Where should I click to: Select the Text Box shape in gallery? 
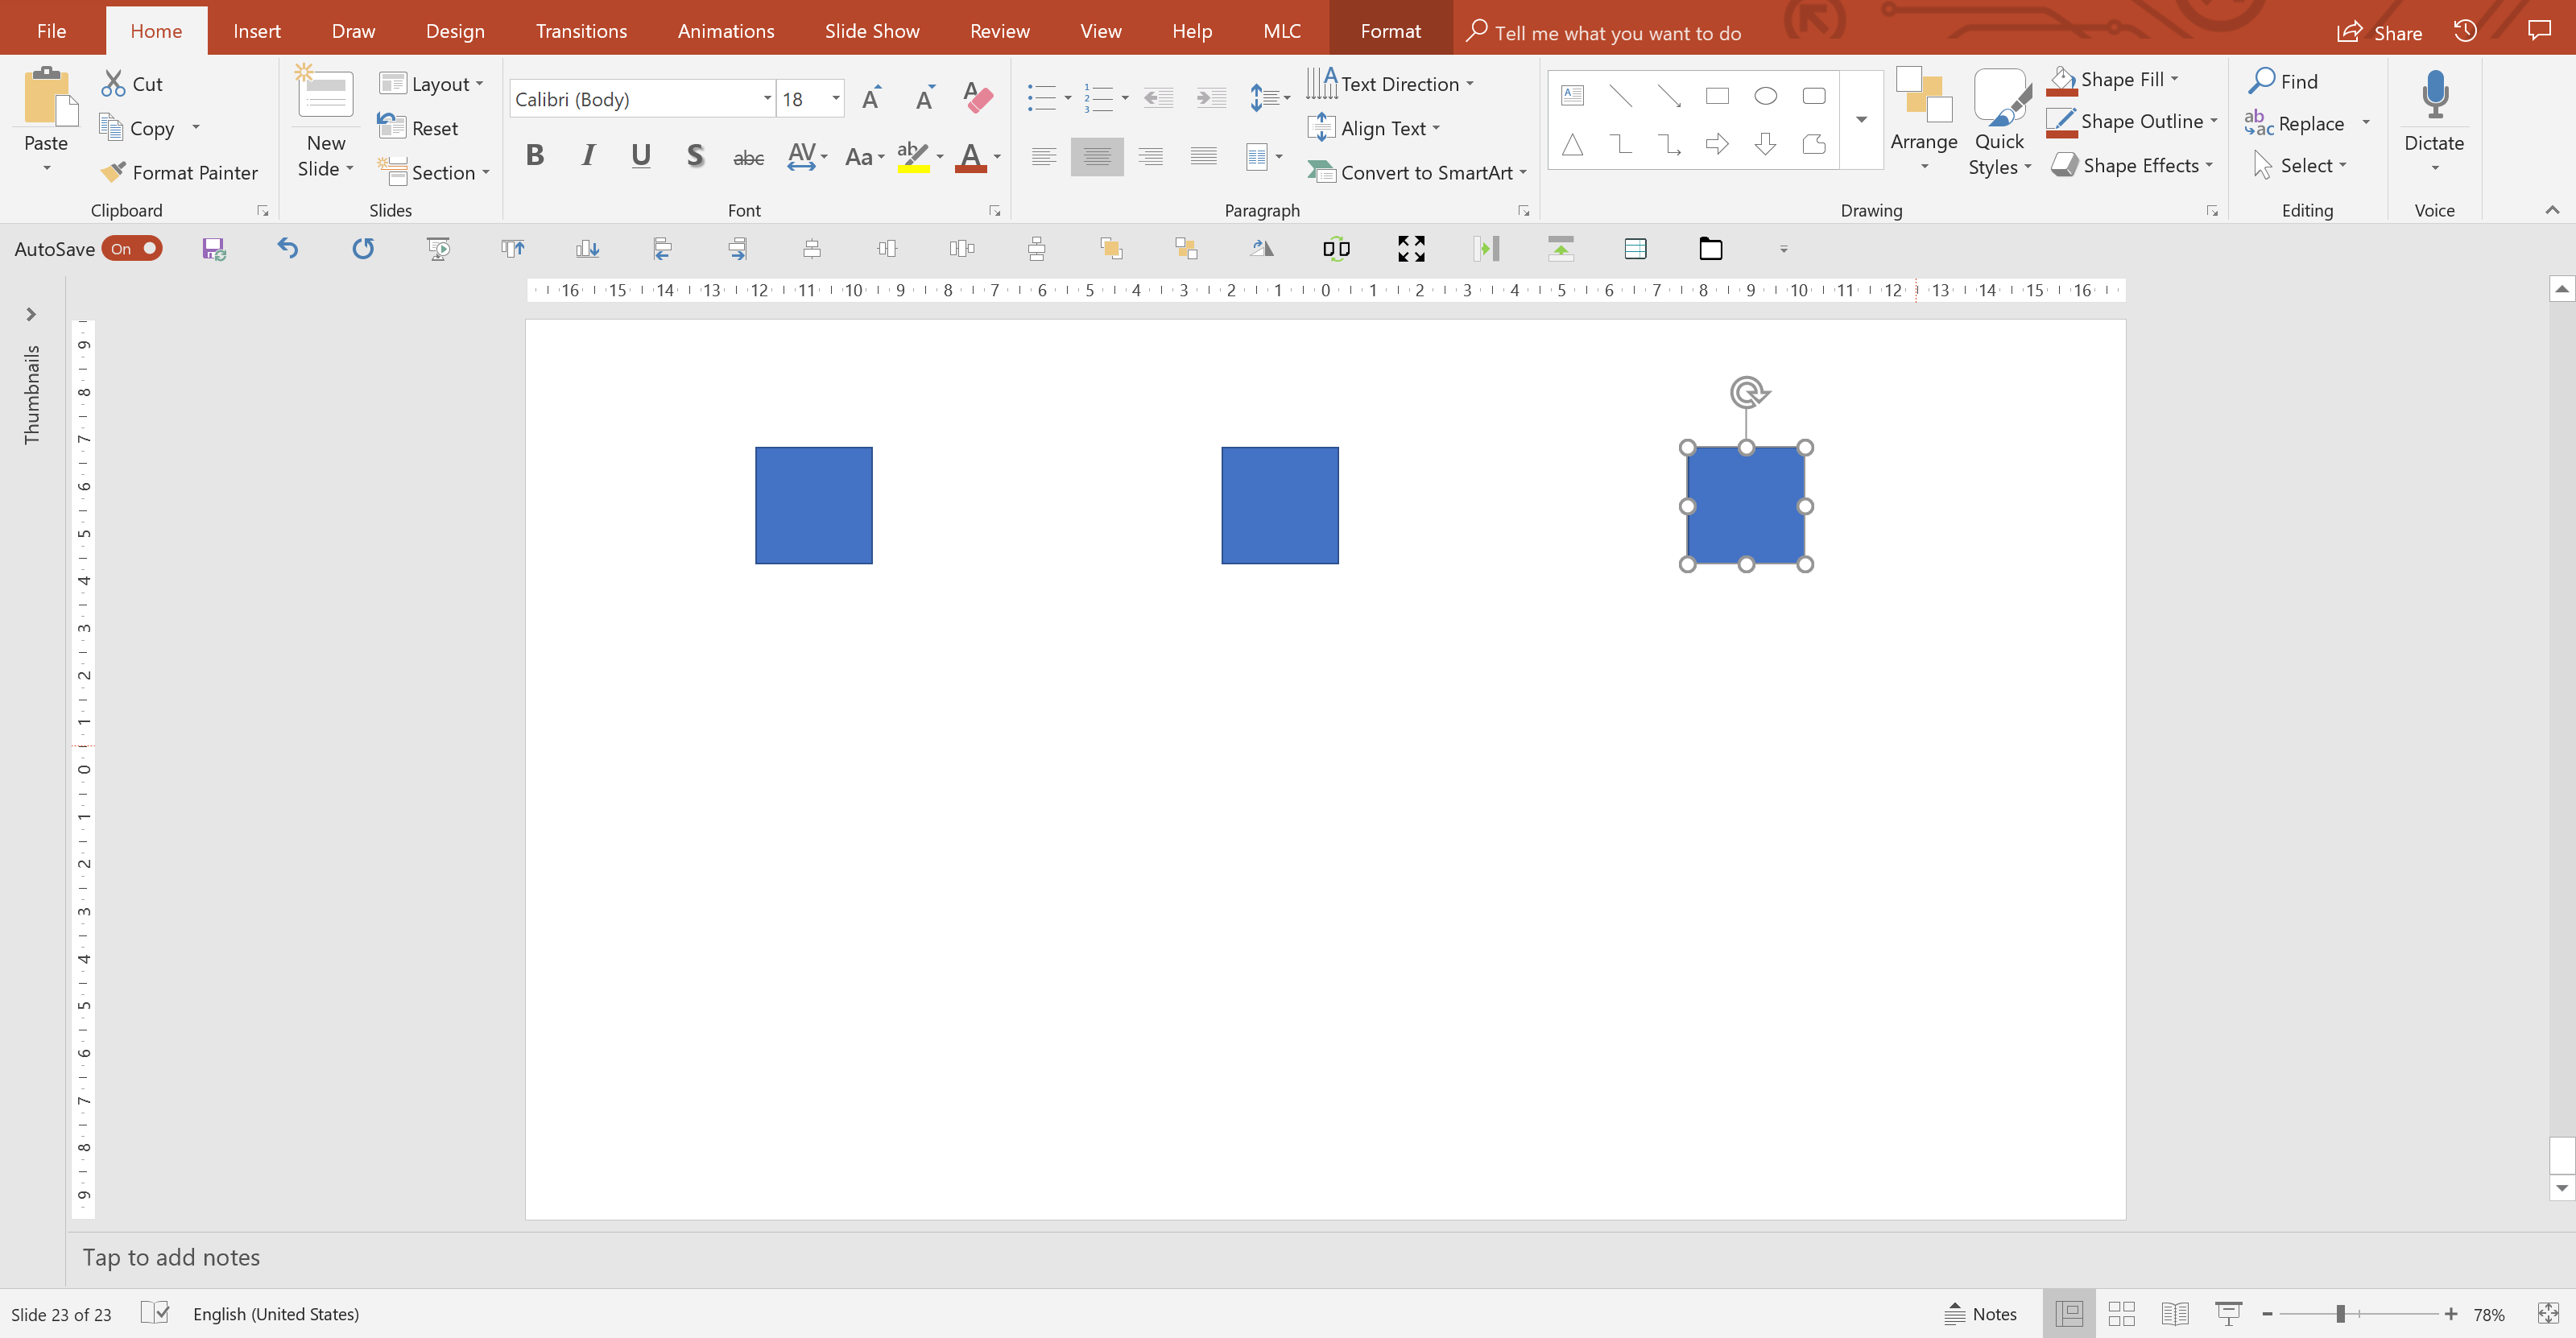coord(1572,96)
